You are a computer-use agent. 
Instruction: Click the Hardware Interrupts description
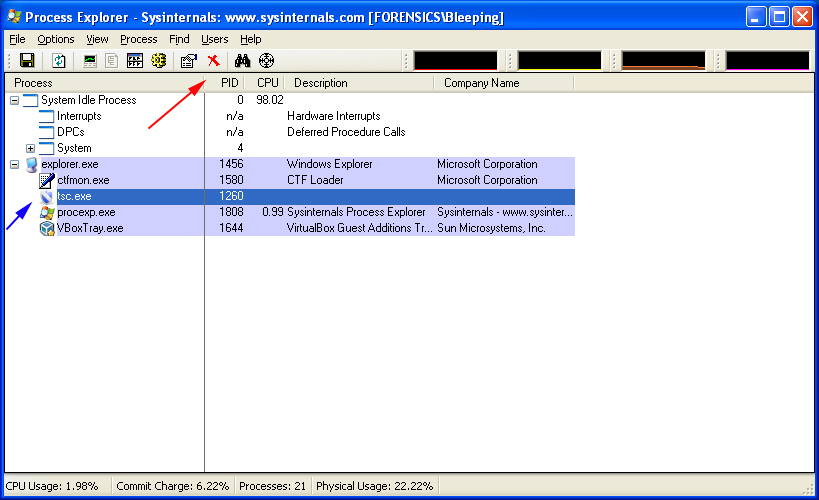coord(334,117)
